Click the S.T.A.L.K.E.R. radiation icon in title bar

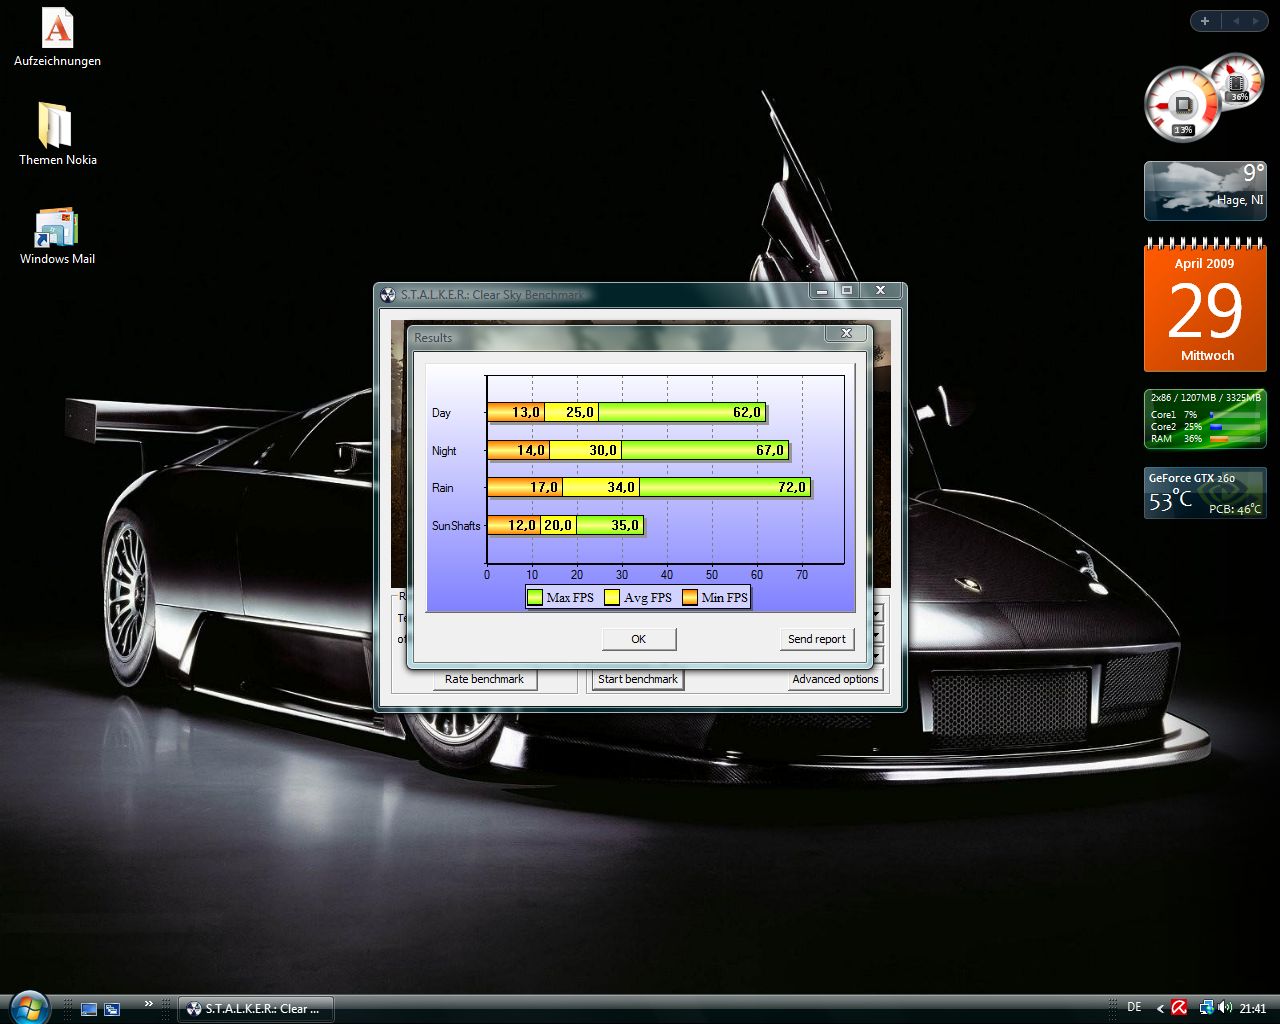[389, 295]
